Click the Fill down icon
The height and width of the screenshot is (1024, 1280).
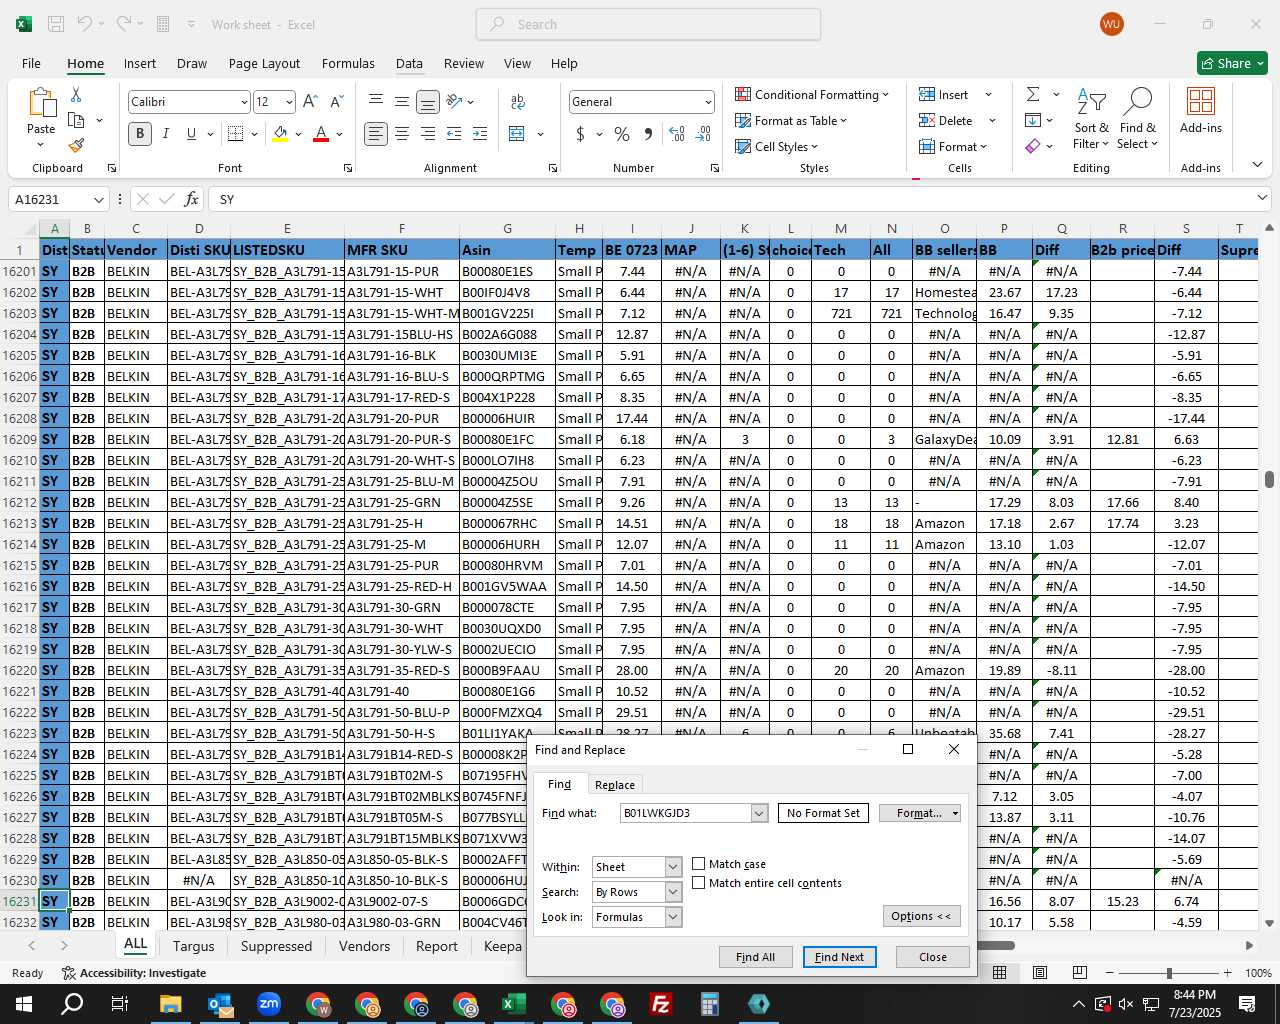1033,120
